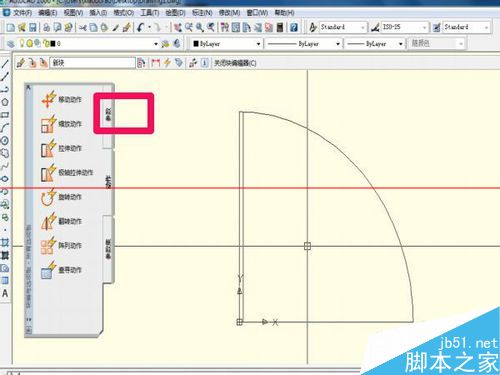This screenshot has width=500, height=375.
Task: Choose 查寻动作 (Lookup Action) in palette
Action: coord(62,270)
